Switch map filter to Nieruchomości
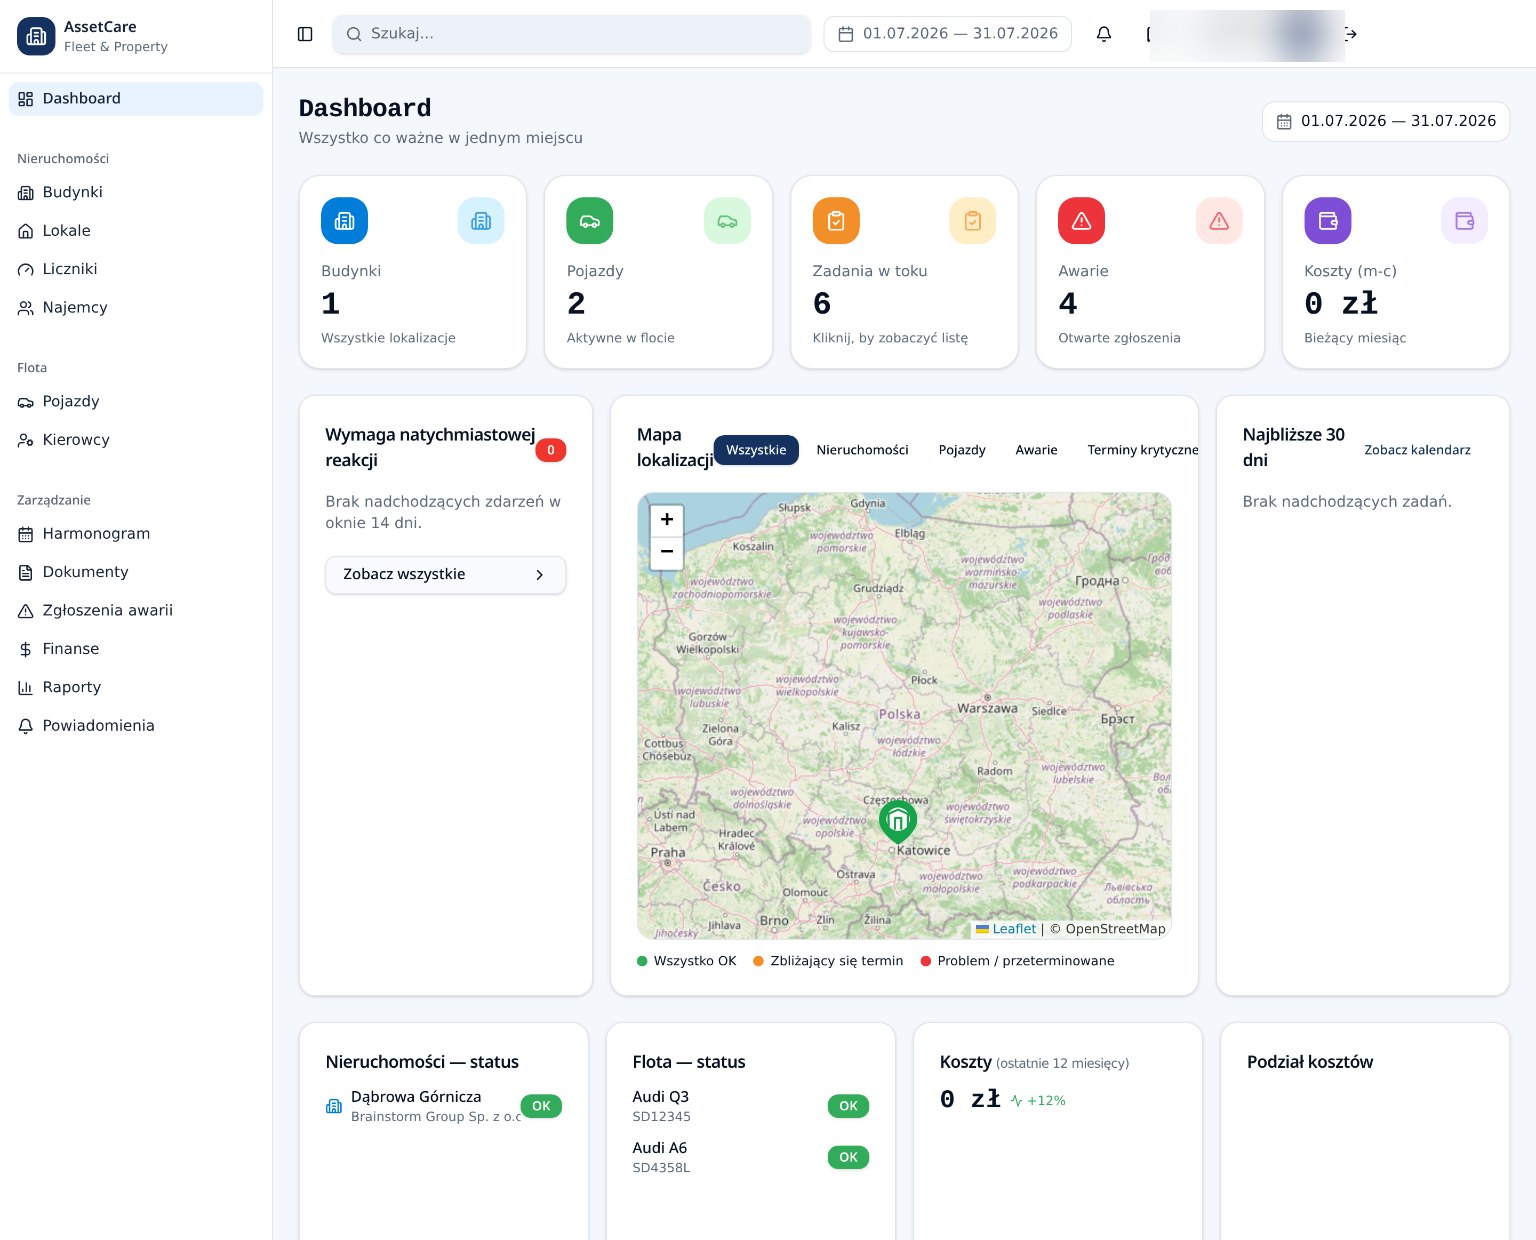Screen dimensions: 1536x1240 coord(862,450)
